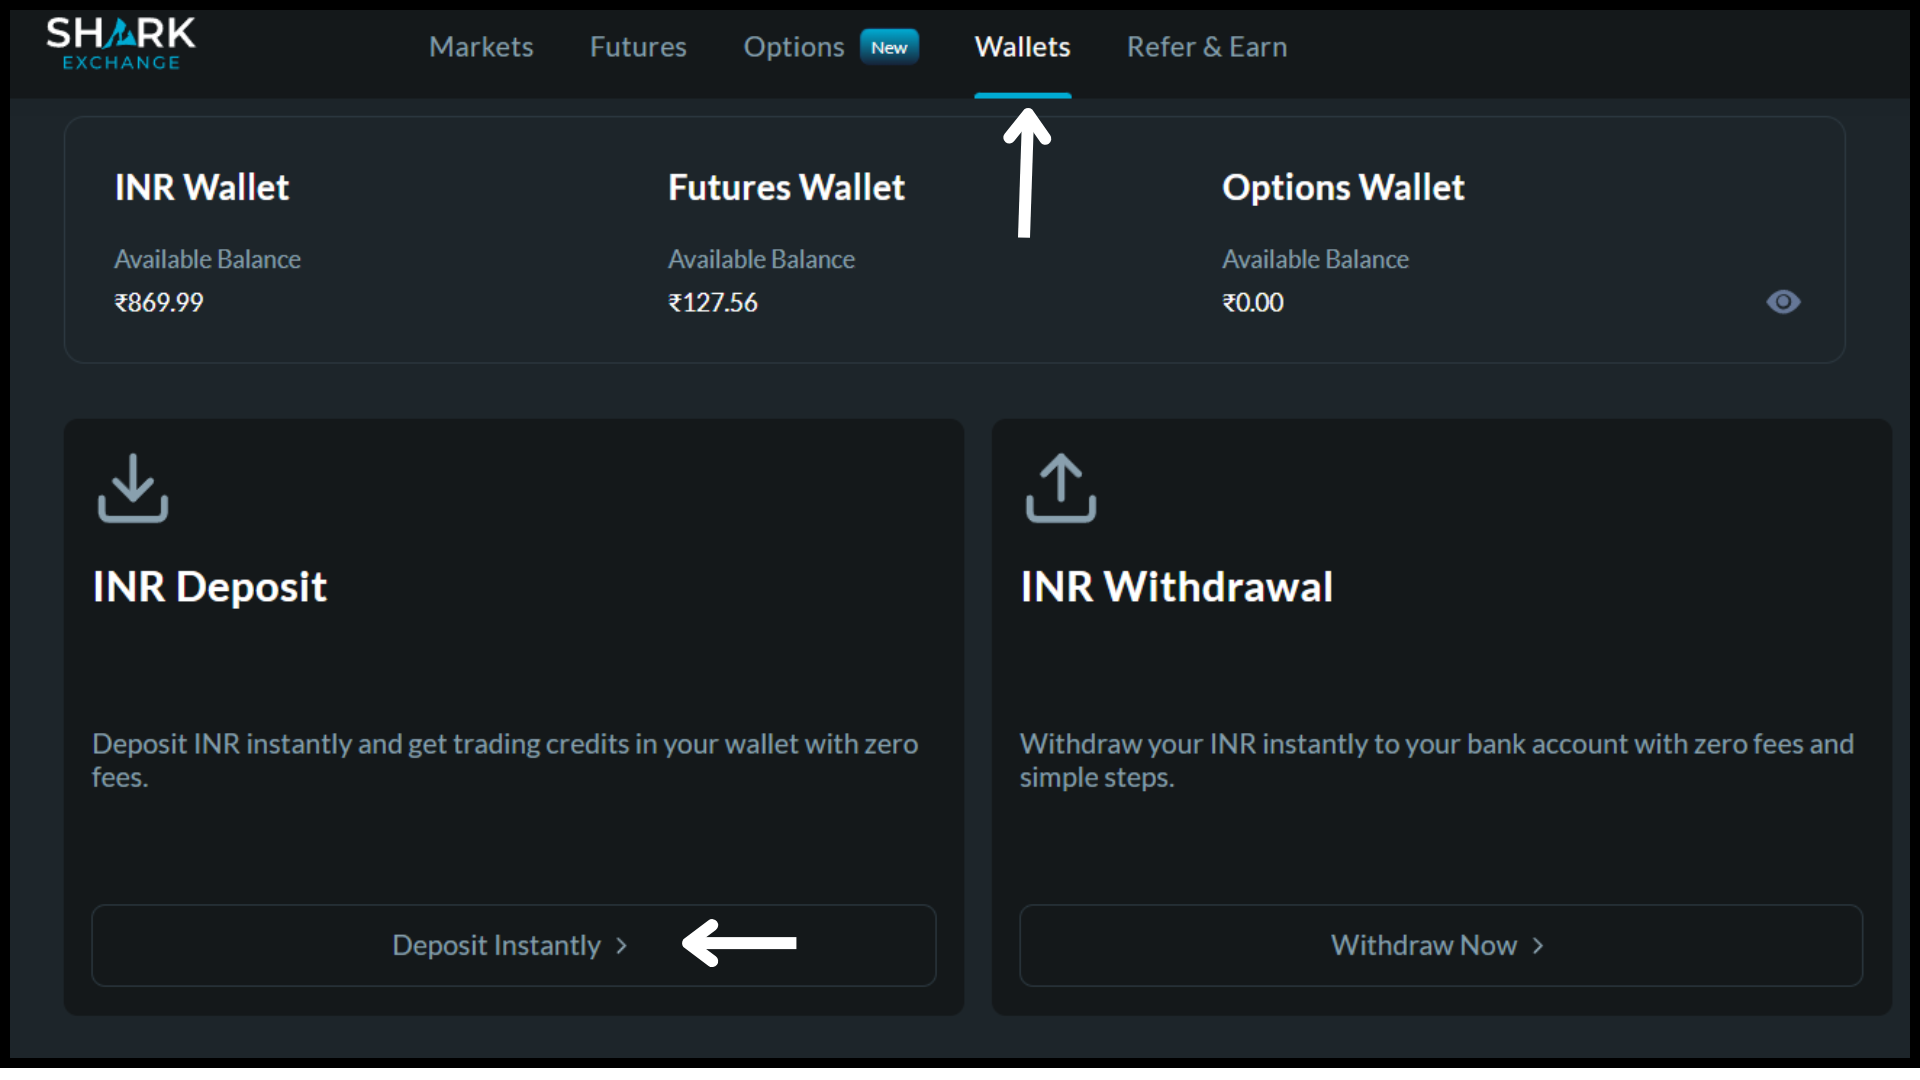Click chevron arrow next to Deposit Instantly
1920x1080 pixels.
point(622,946)
